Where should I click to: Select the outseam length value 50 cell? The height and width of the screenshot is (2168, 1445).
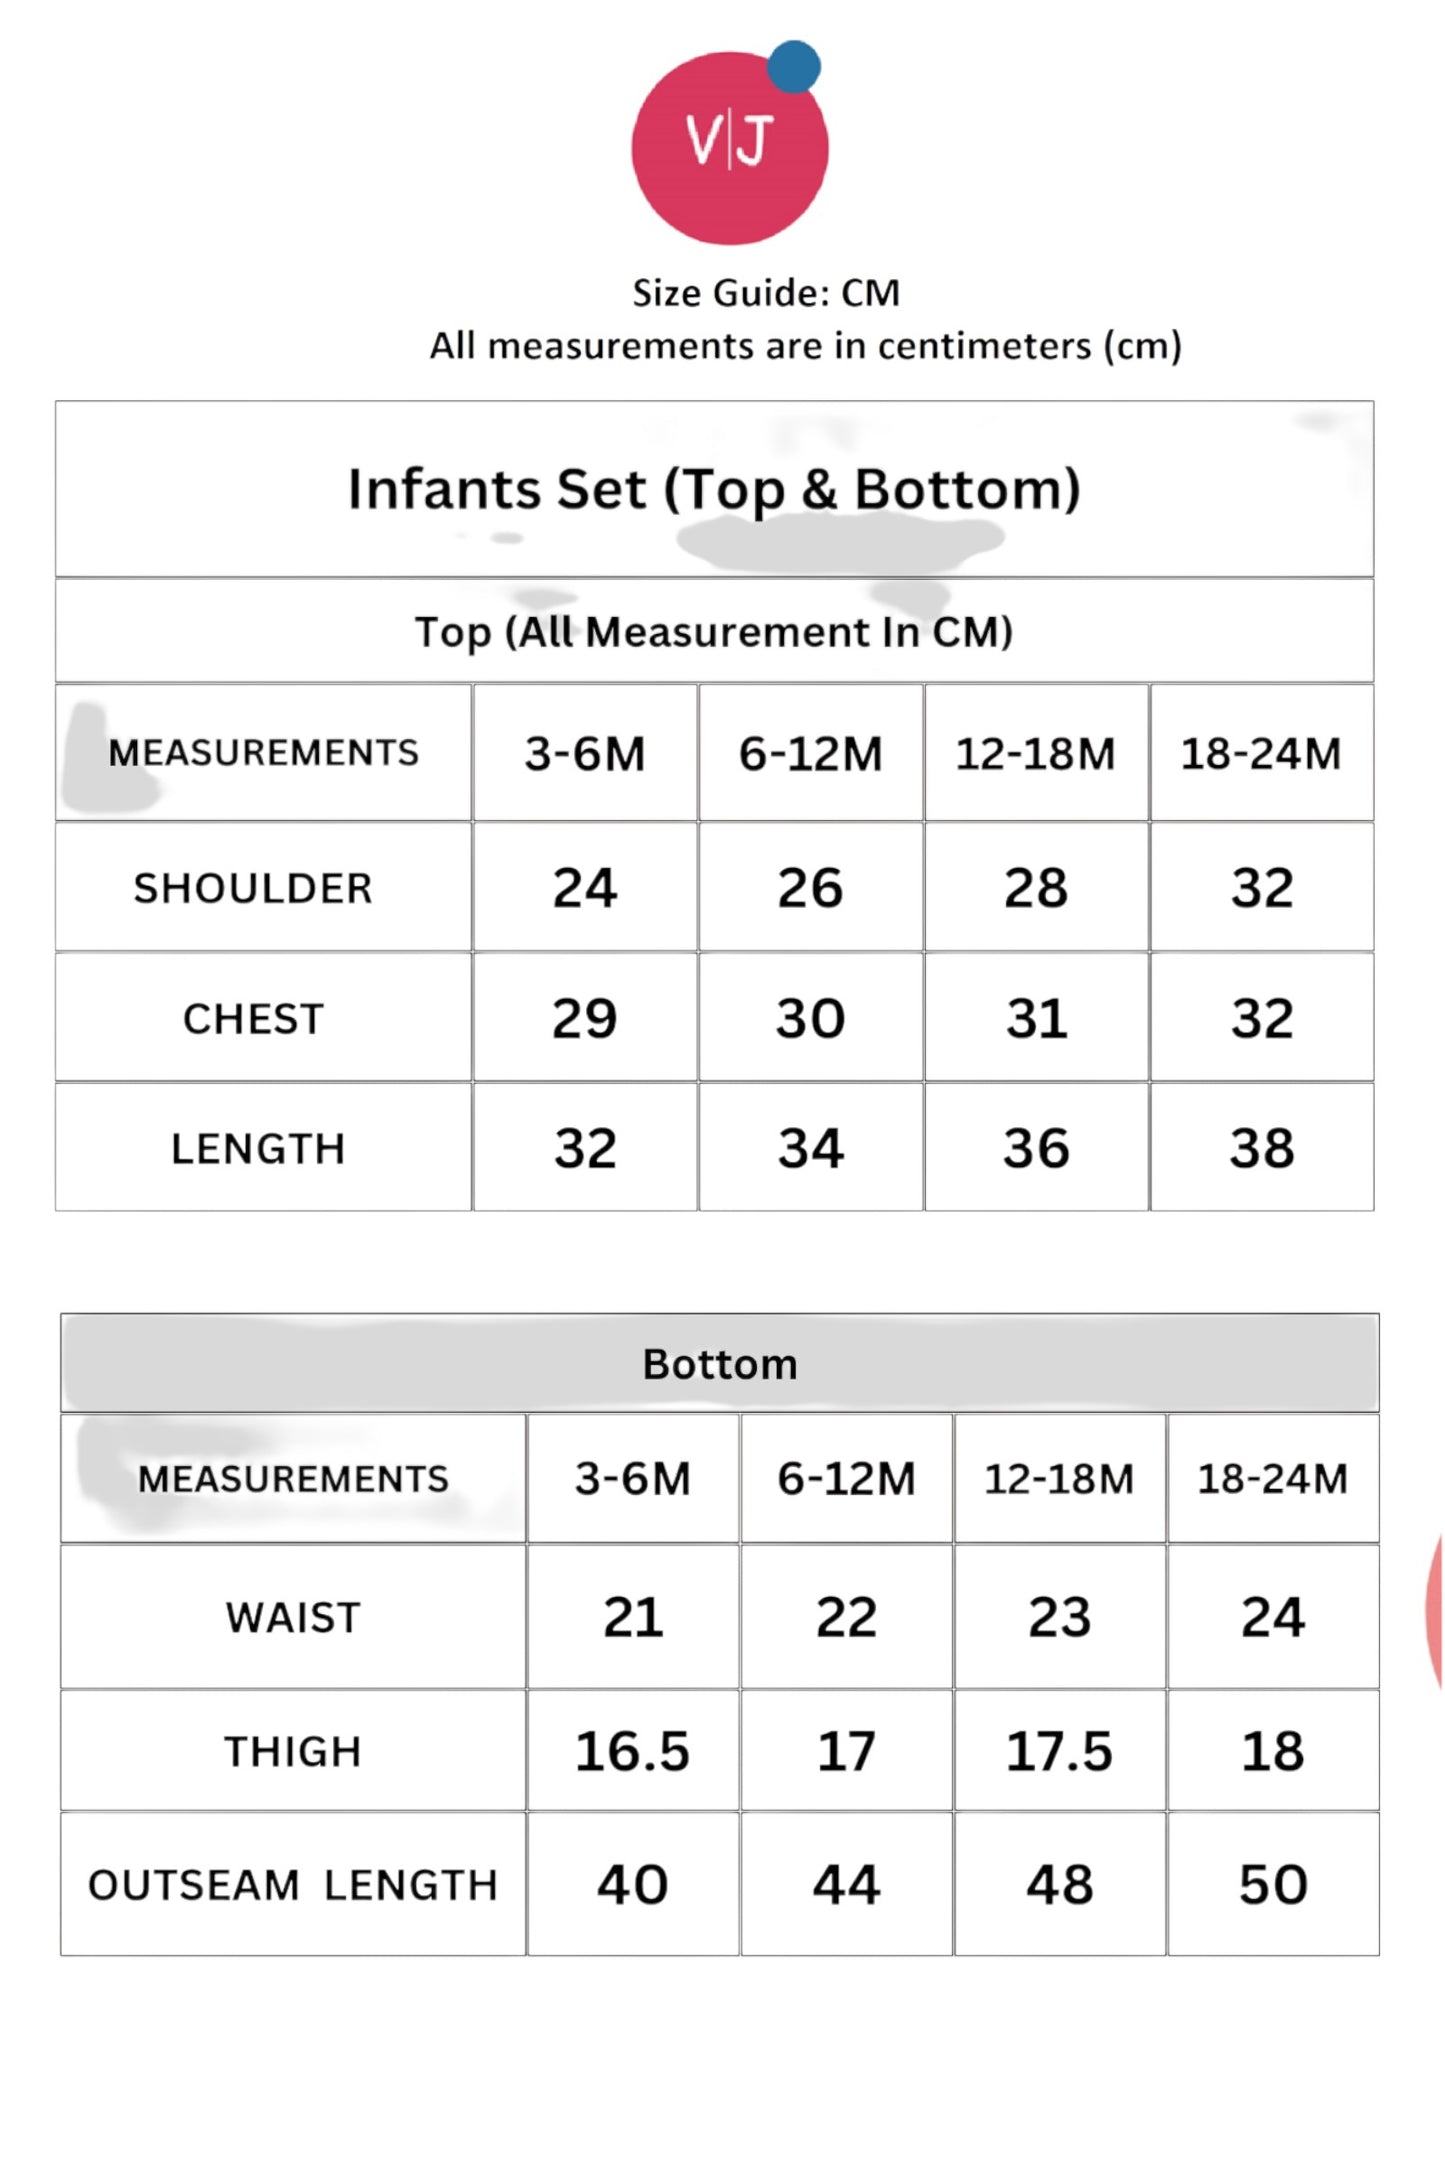click(1272, 1885)
